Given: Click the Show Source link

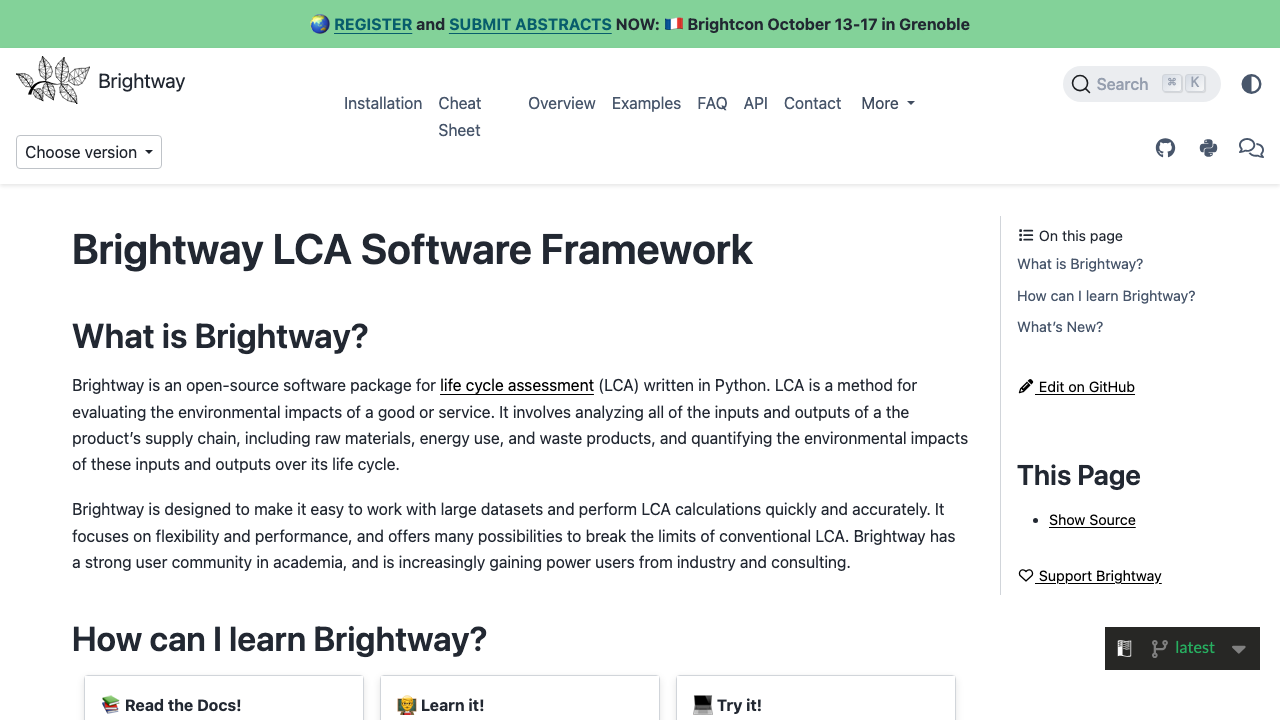Looking at the screenshot, I should (1092, 520).
